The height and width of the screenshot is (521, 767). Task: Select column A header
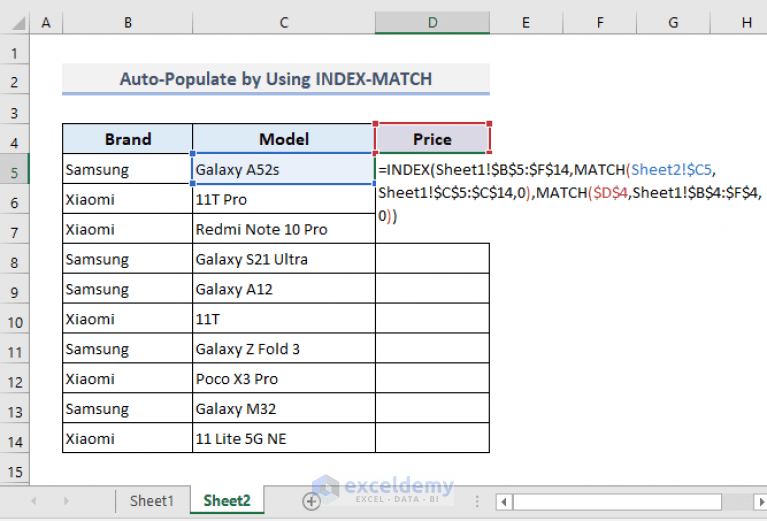coord(46,23)
